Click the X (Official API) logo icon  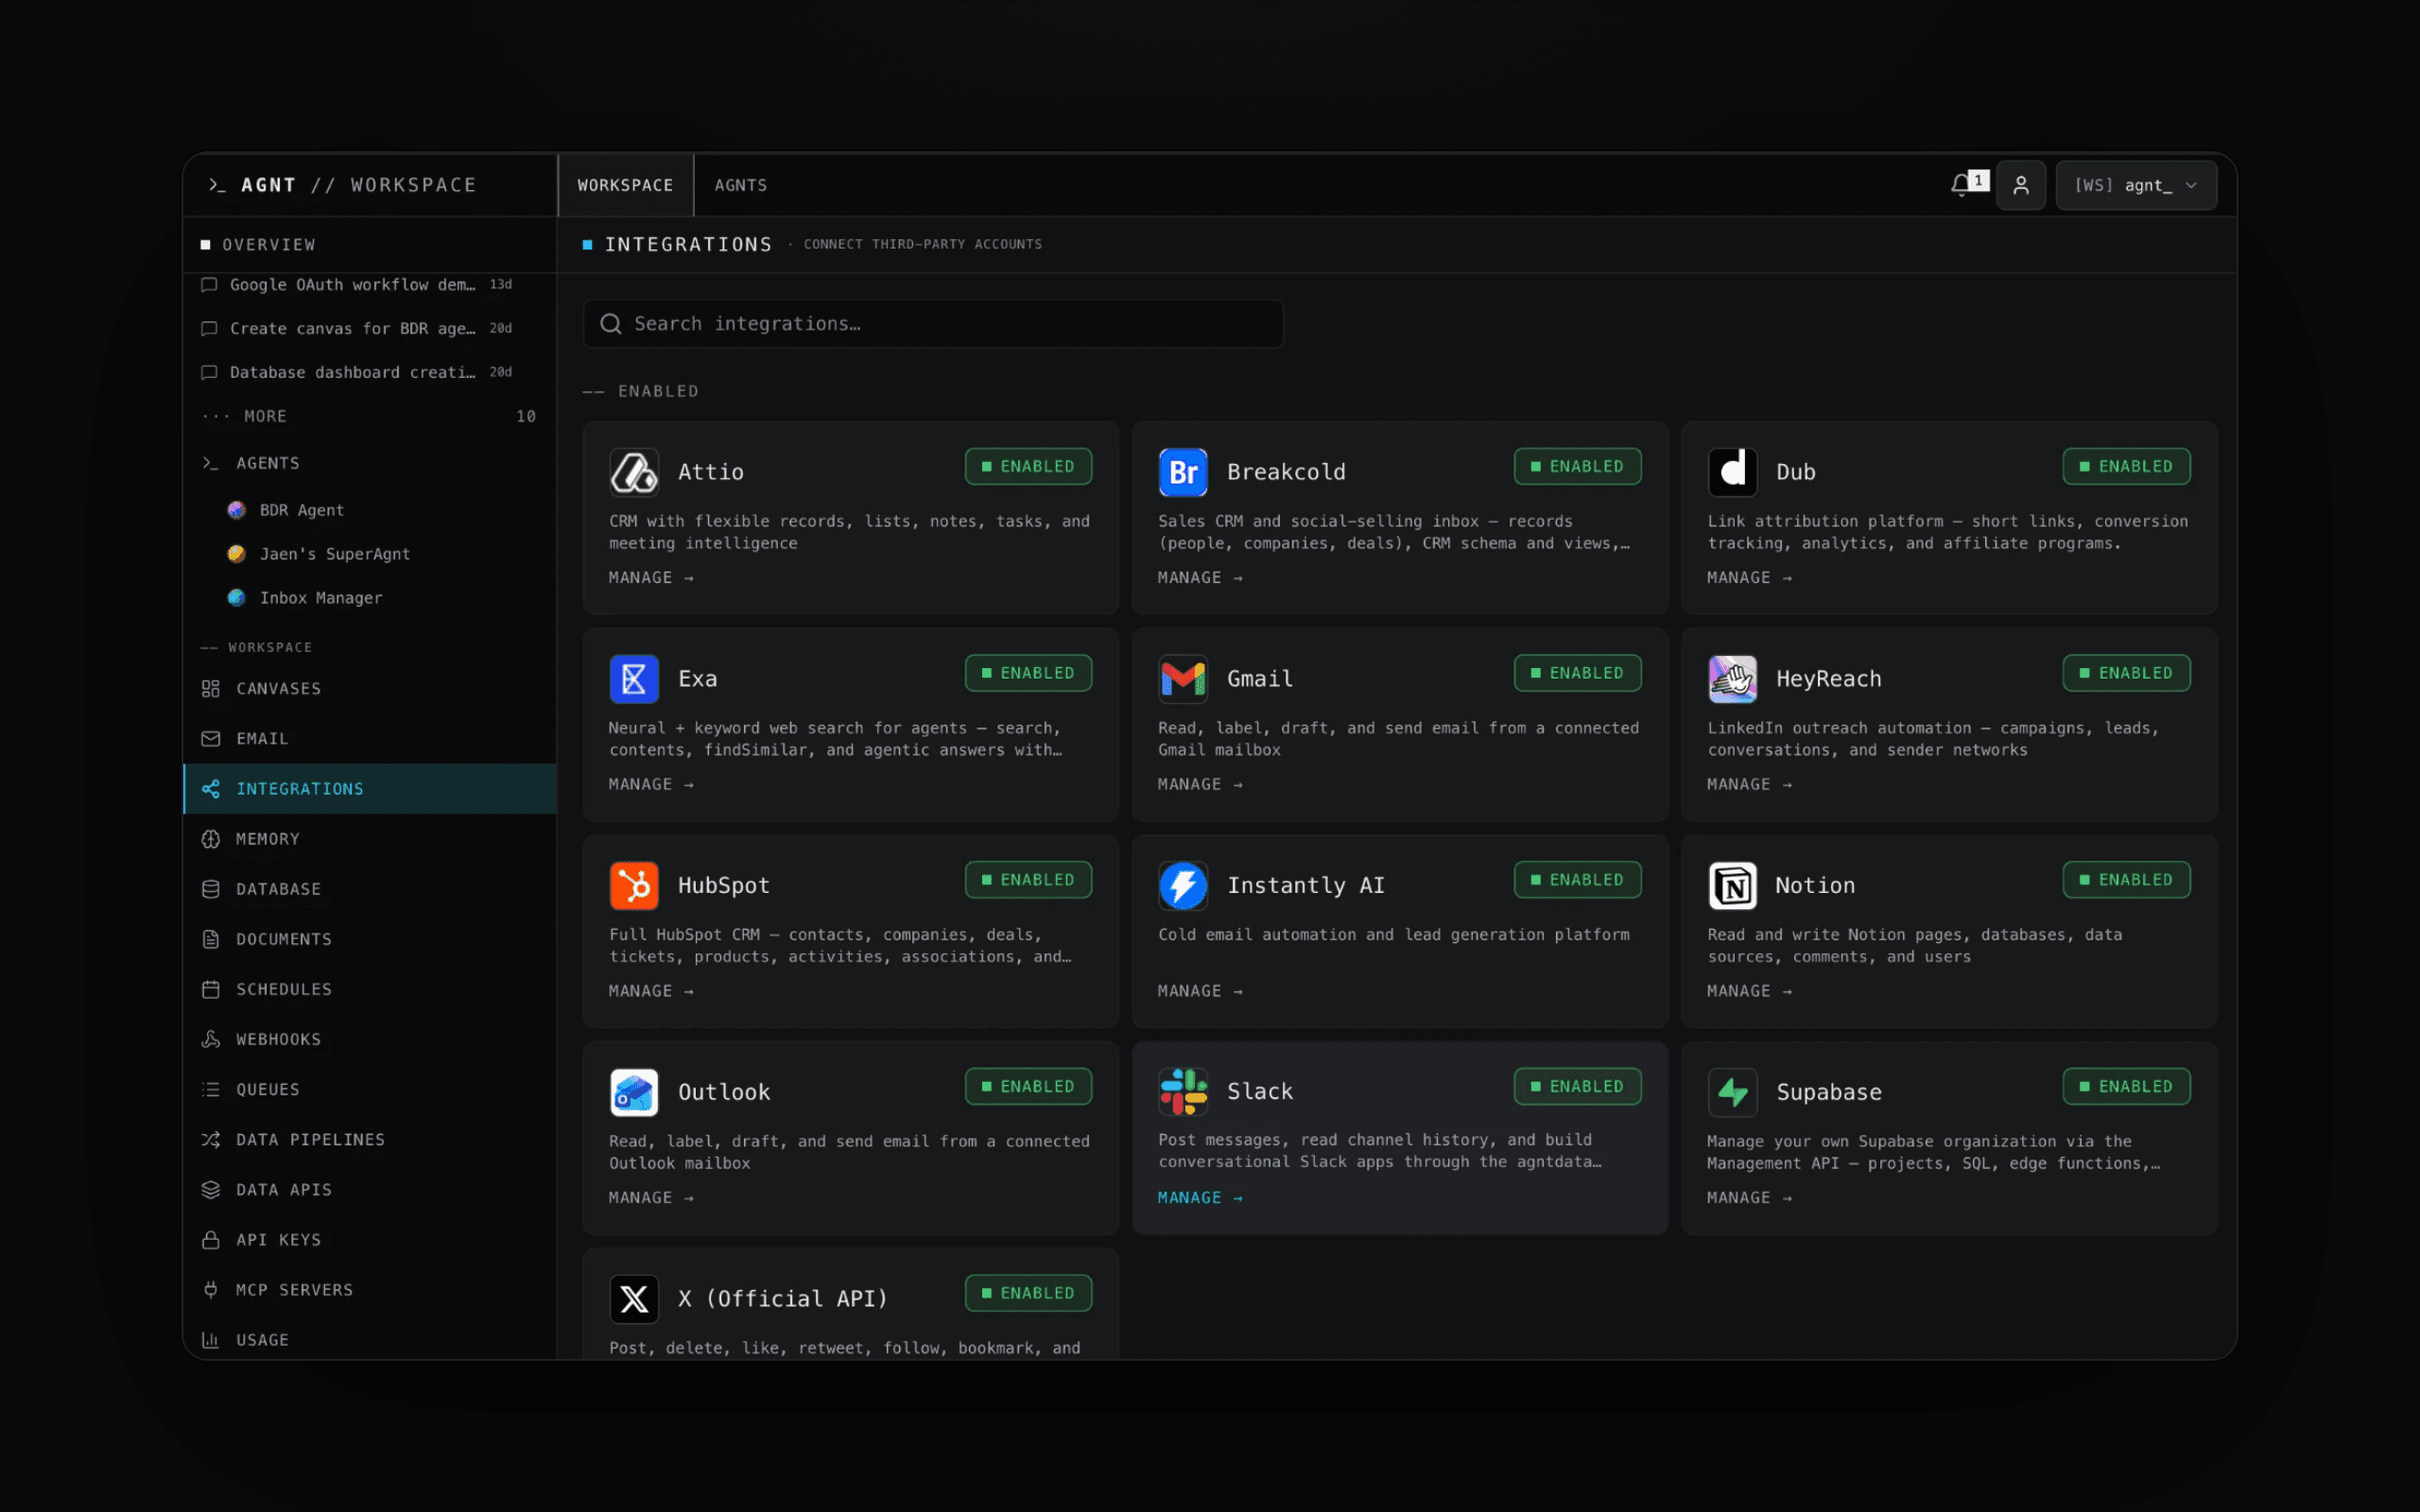634,1299
